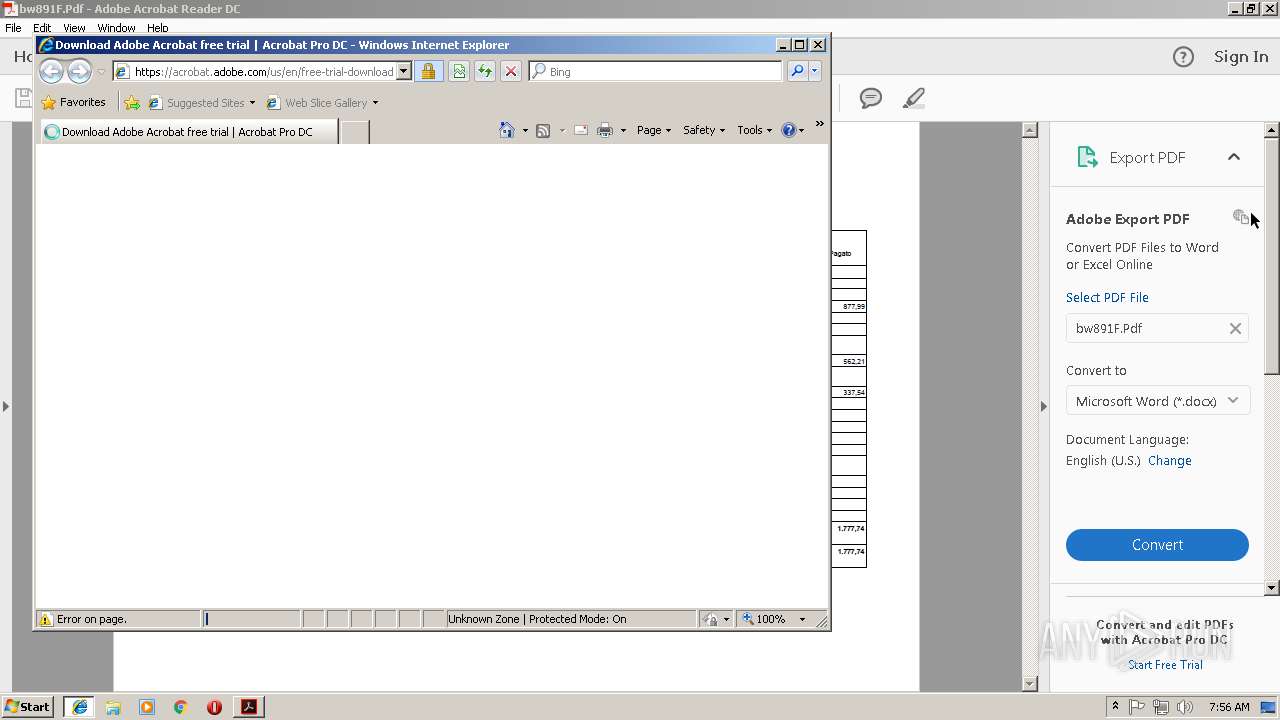Image resolution: width=1280 pixels, height=720 pixels.
Task: Expand left navigation pane arrow
Action: pos(5,406)
